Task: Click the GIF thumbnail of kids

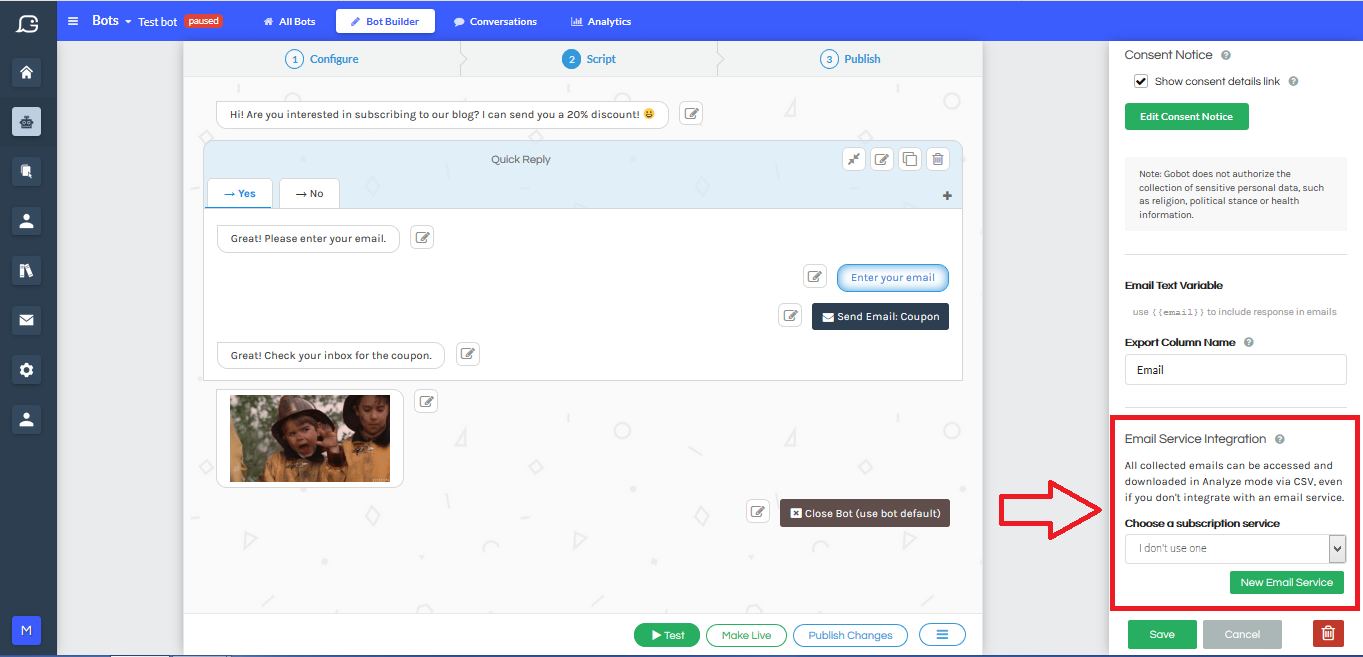Action: tap(310, 439)
